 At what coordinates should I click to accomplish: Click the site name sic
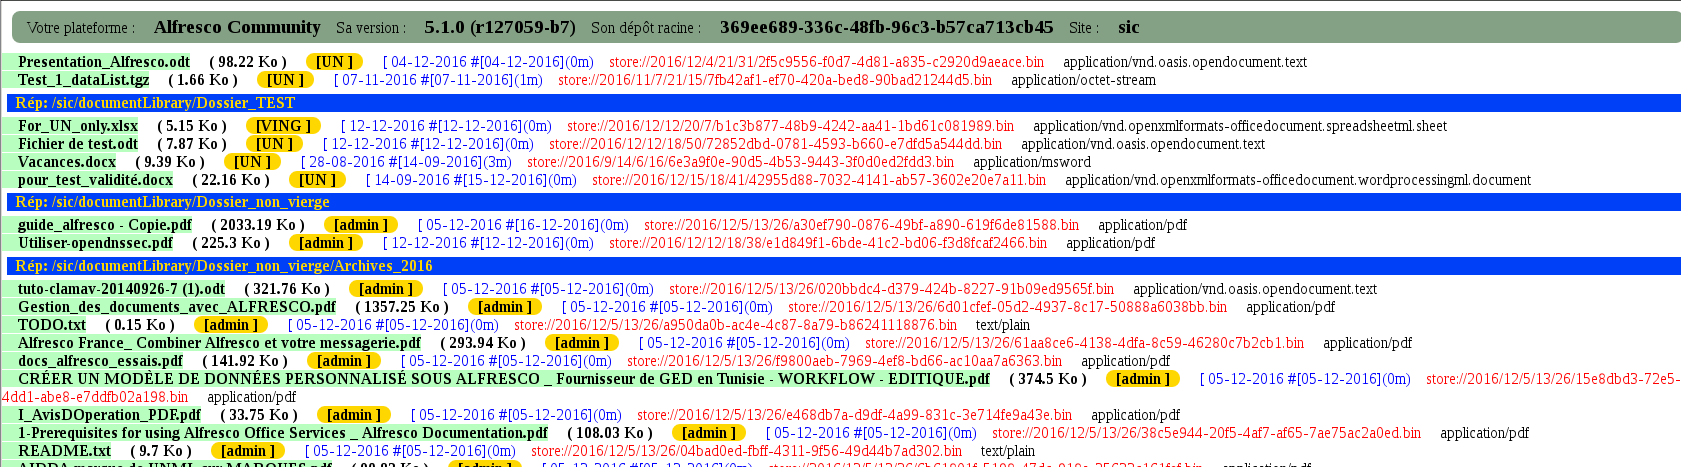pos(1129,27)
